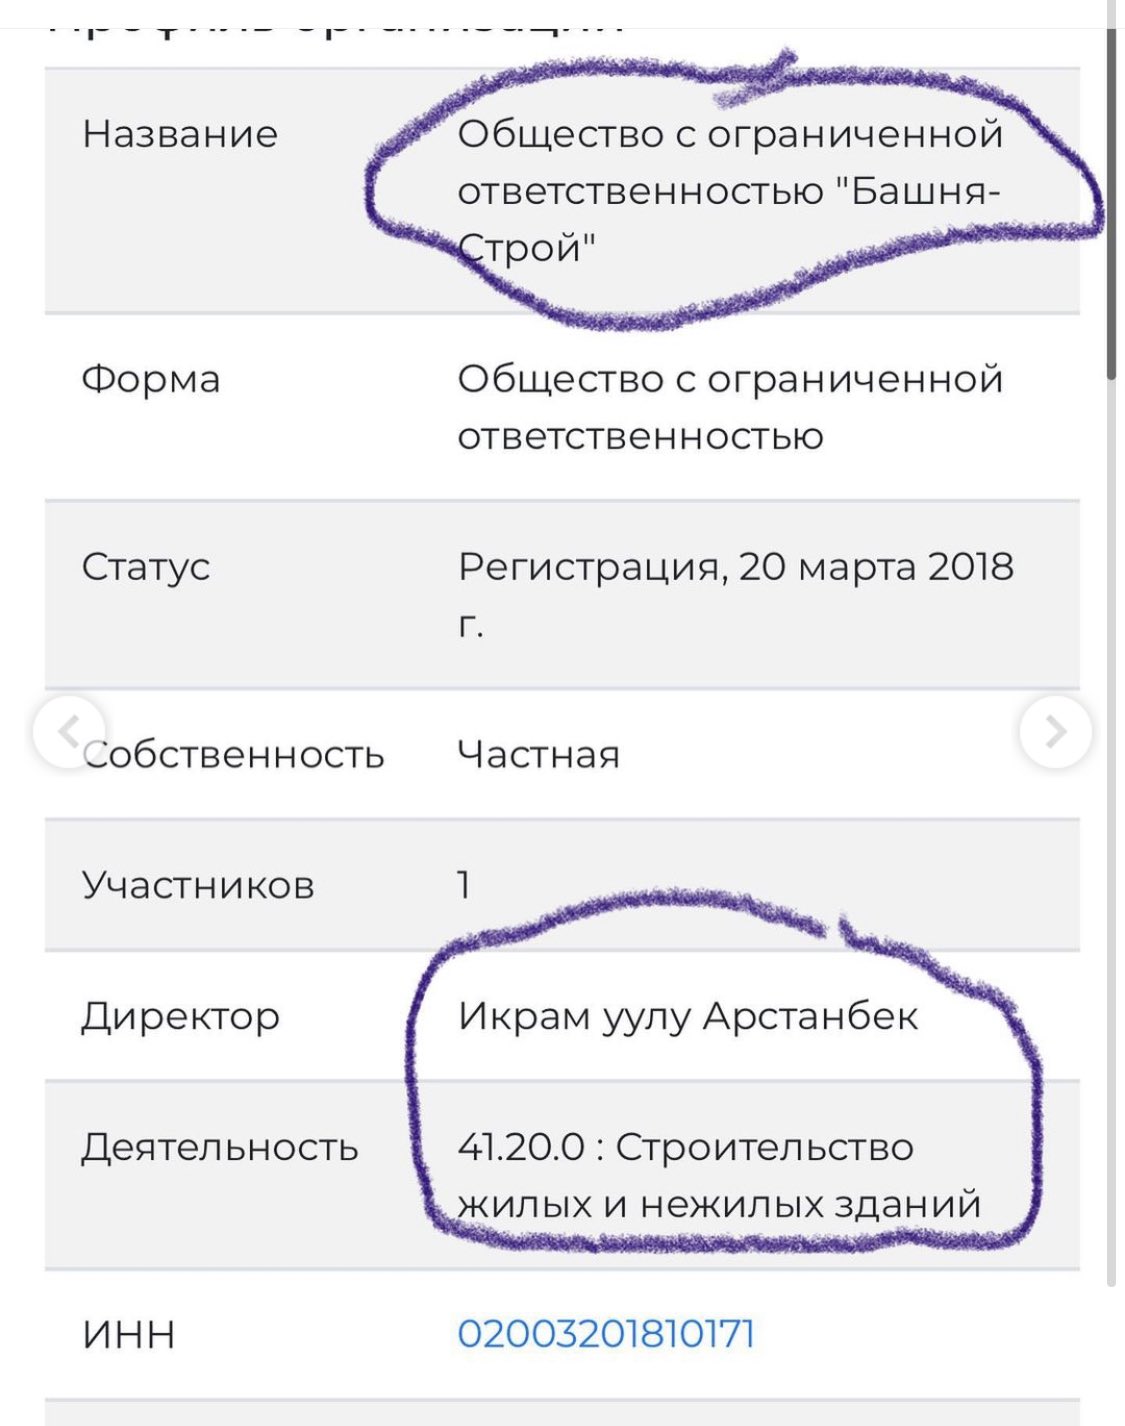Click the left carousel arrow
This screenshot has height=1426, width=1125.
68,732
